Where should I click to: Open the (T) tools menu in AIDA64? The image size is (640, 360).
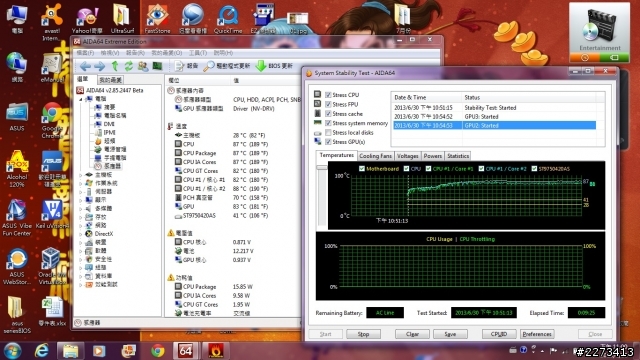click(198, 53)
